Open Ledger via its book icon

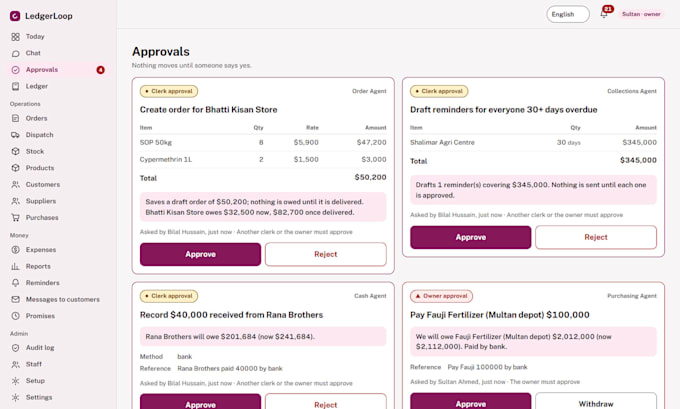click(x=15, y=86)
